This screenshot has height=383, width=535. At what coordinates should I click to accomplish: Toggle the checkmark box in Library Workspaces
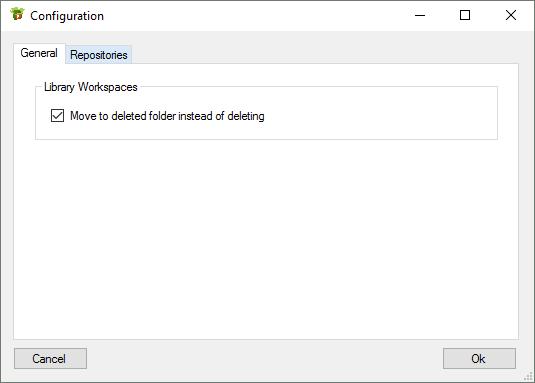pyautogui.click(x=57, y=116)
